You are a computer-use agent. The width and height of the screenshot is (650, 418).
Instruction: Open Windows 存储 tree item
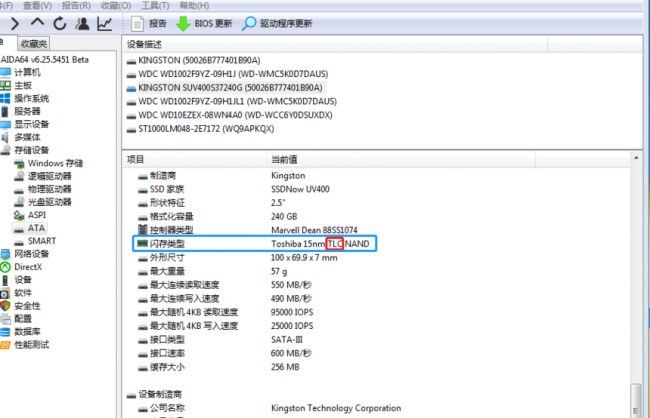click(x=48, y=163)
